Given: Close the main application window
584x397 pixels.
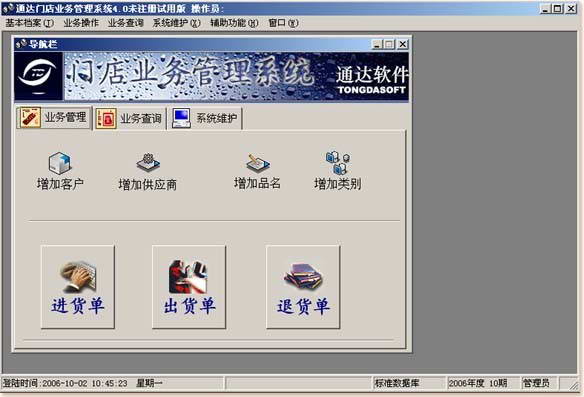Looking at the screenshot, I should pyautogui.click(x=571, y=9).
